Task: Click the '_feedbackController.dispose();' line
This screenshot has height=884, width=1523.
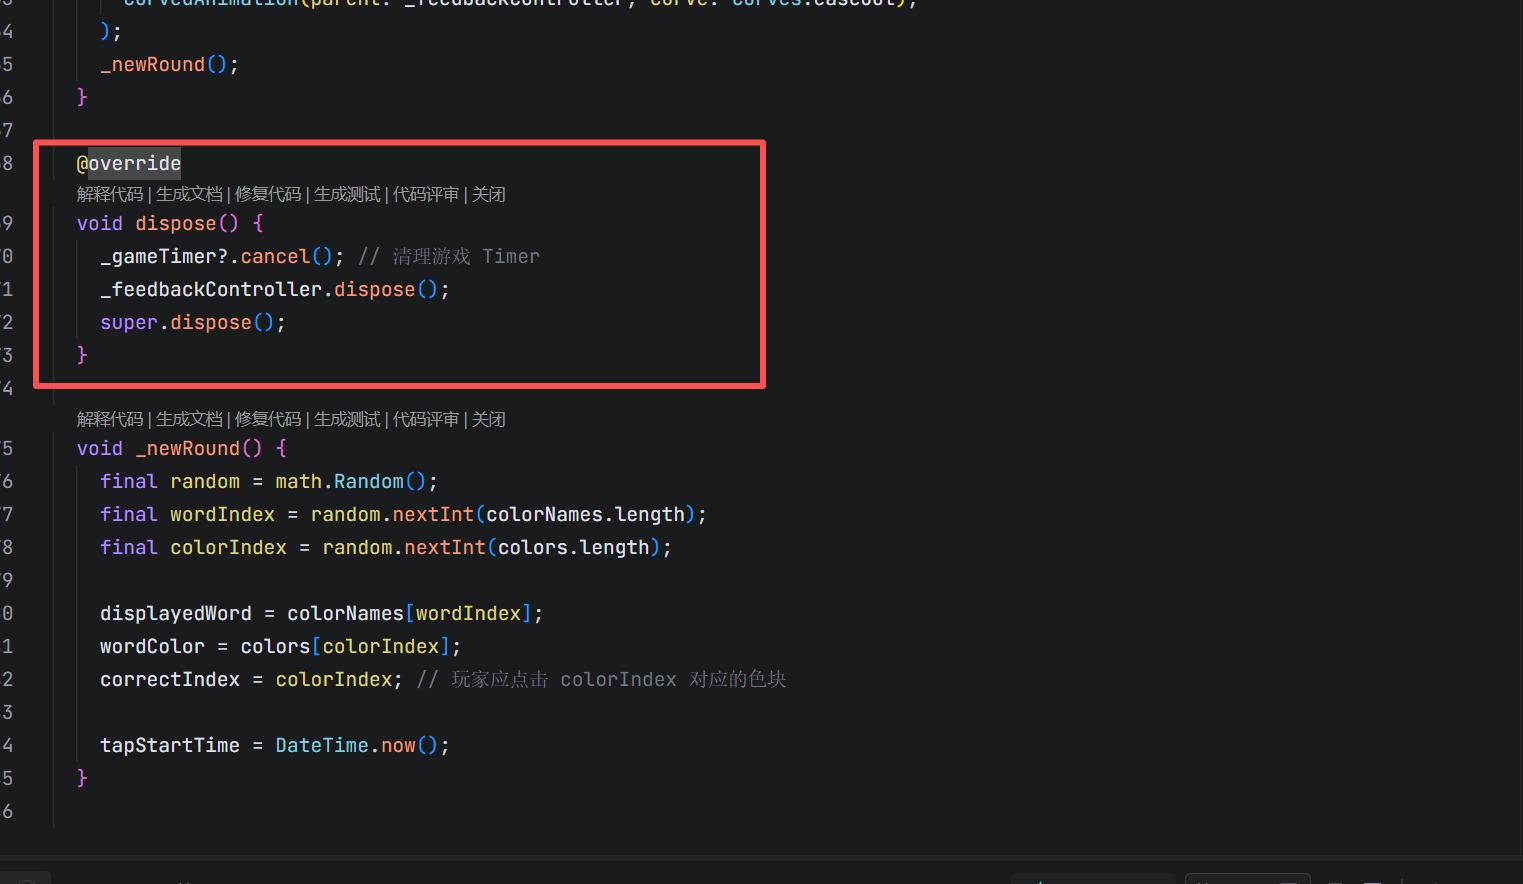Action: point(275,289)
